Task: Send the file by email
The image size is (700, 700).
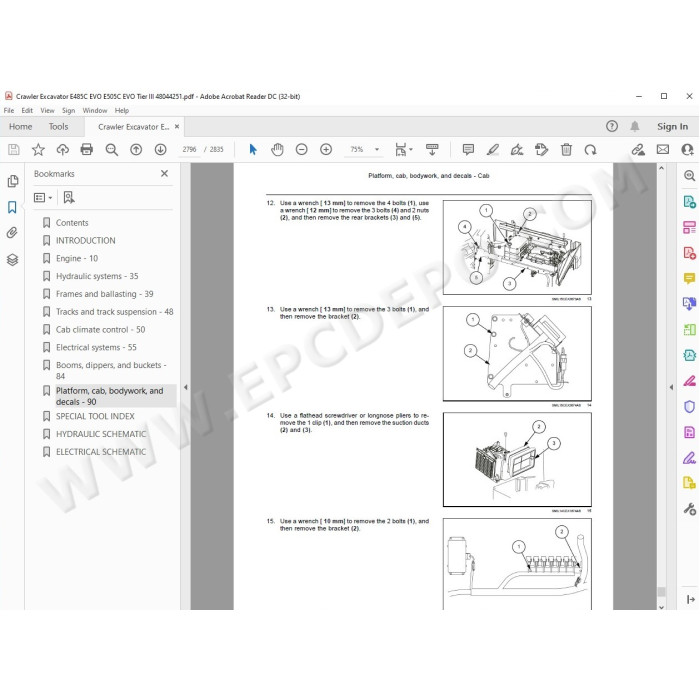Action: point(663,150)
